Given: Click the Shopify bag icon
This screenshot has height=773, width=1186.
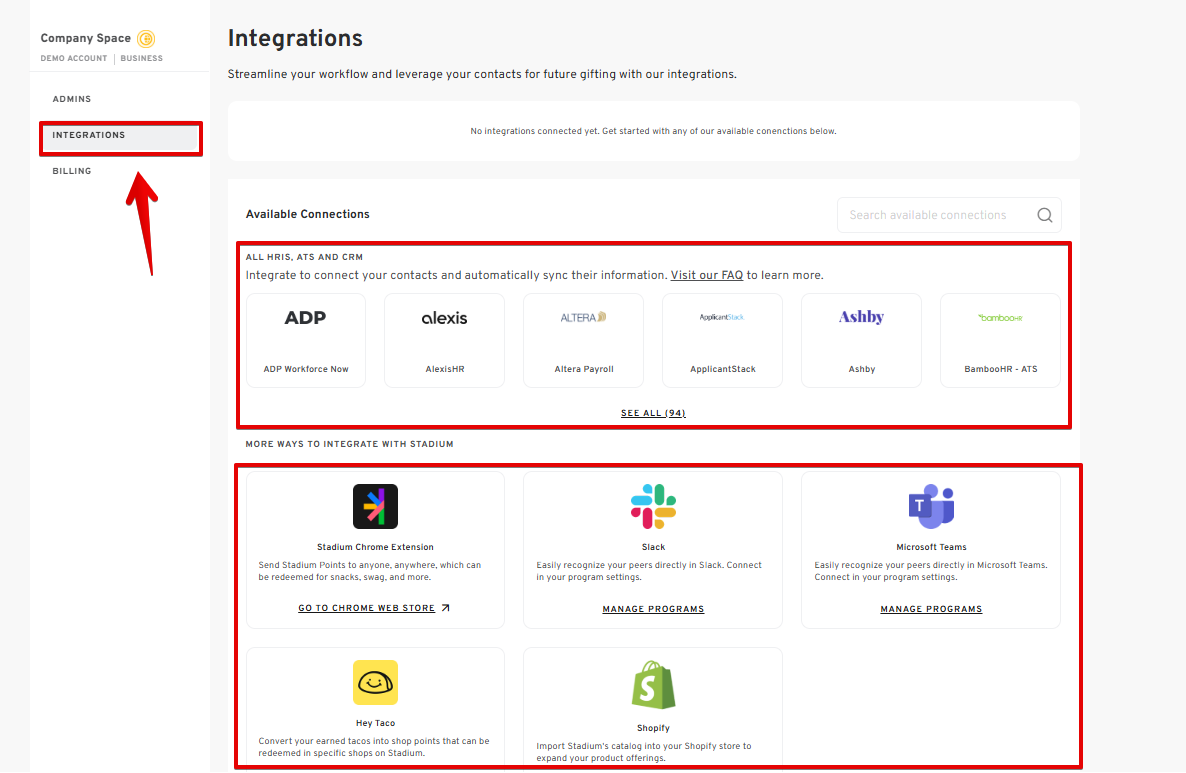Looking at the screenshot, I should click(654, 685).
